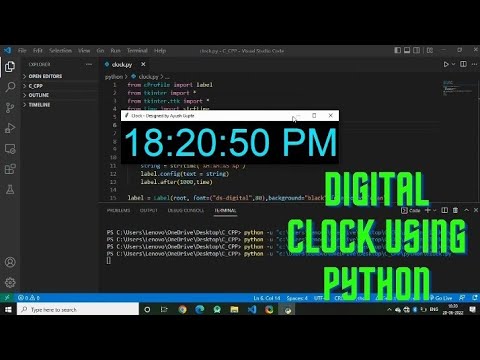Open the Source Control view
Viewport: 480px width, 360px height.
click(x=10, y=108)
